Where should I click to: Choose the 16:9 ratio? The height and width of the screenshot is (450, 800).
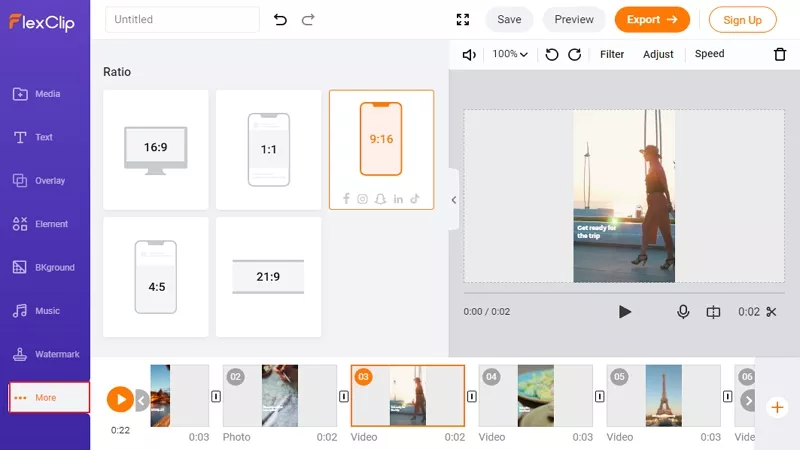point(156,149)
